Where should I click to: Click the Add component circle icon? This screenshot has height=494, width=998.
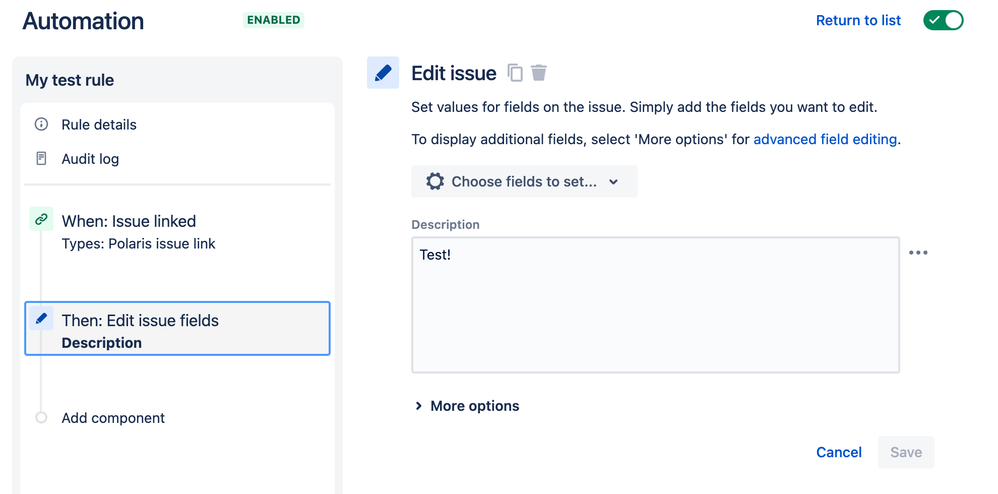pos(41,418)
